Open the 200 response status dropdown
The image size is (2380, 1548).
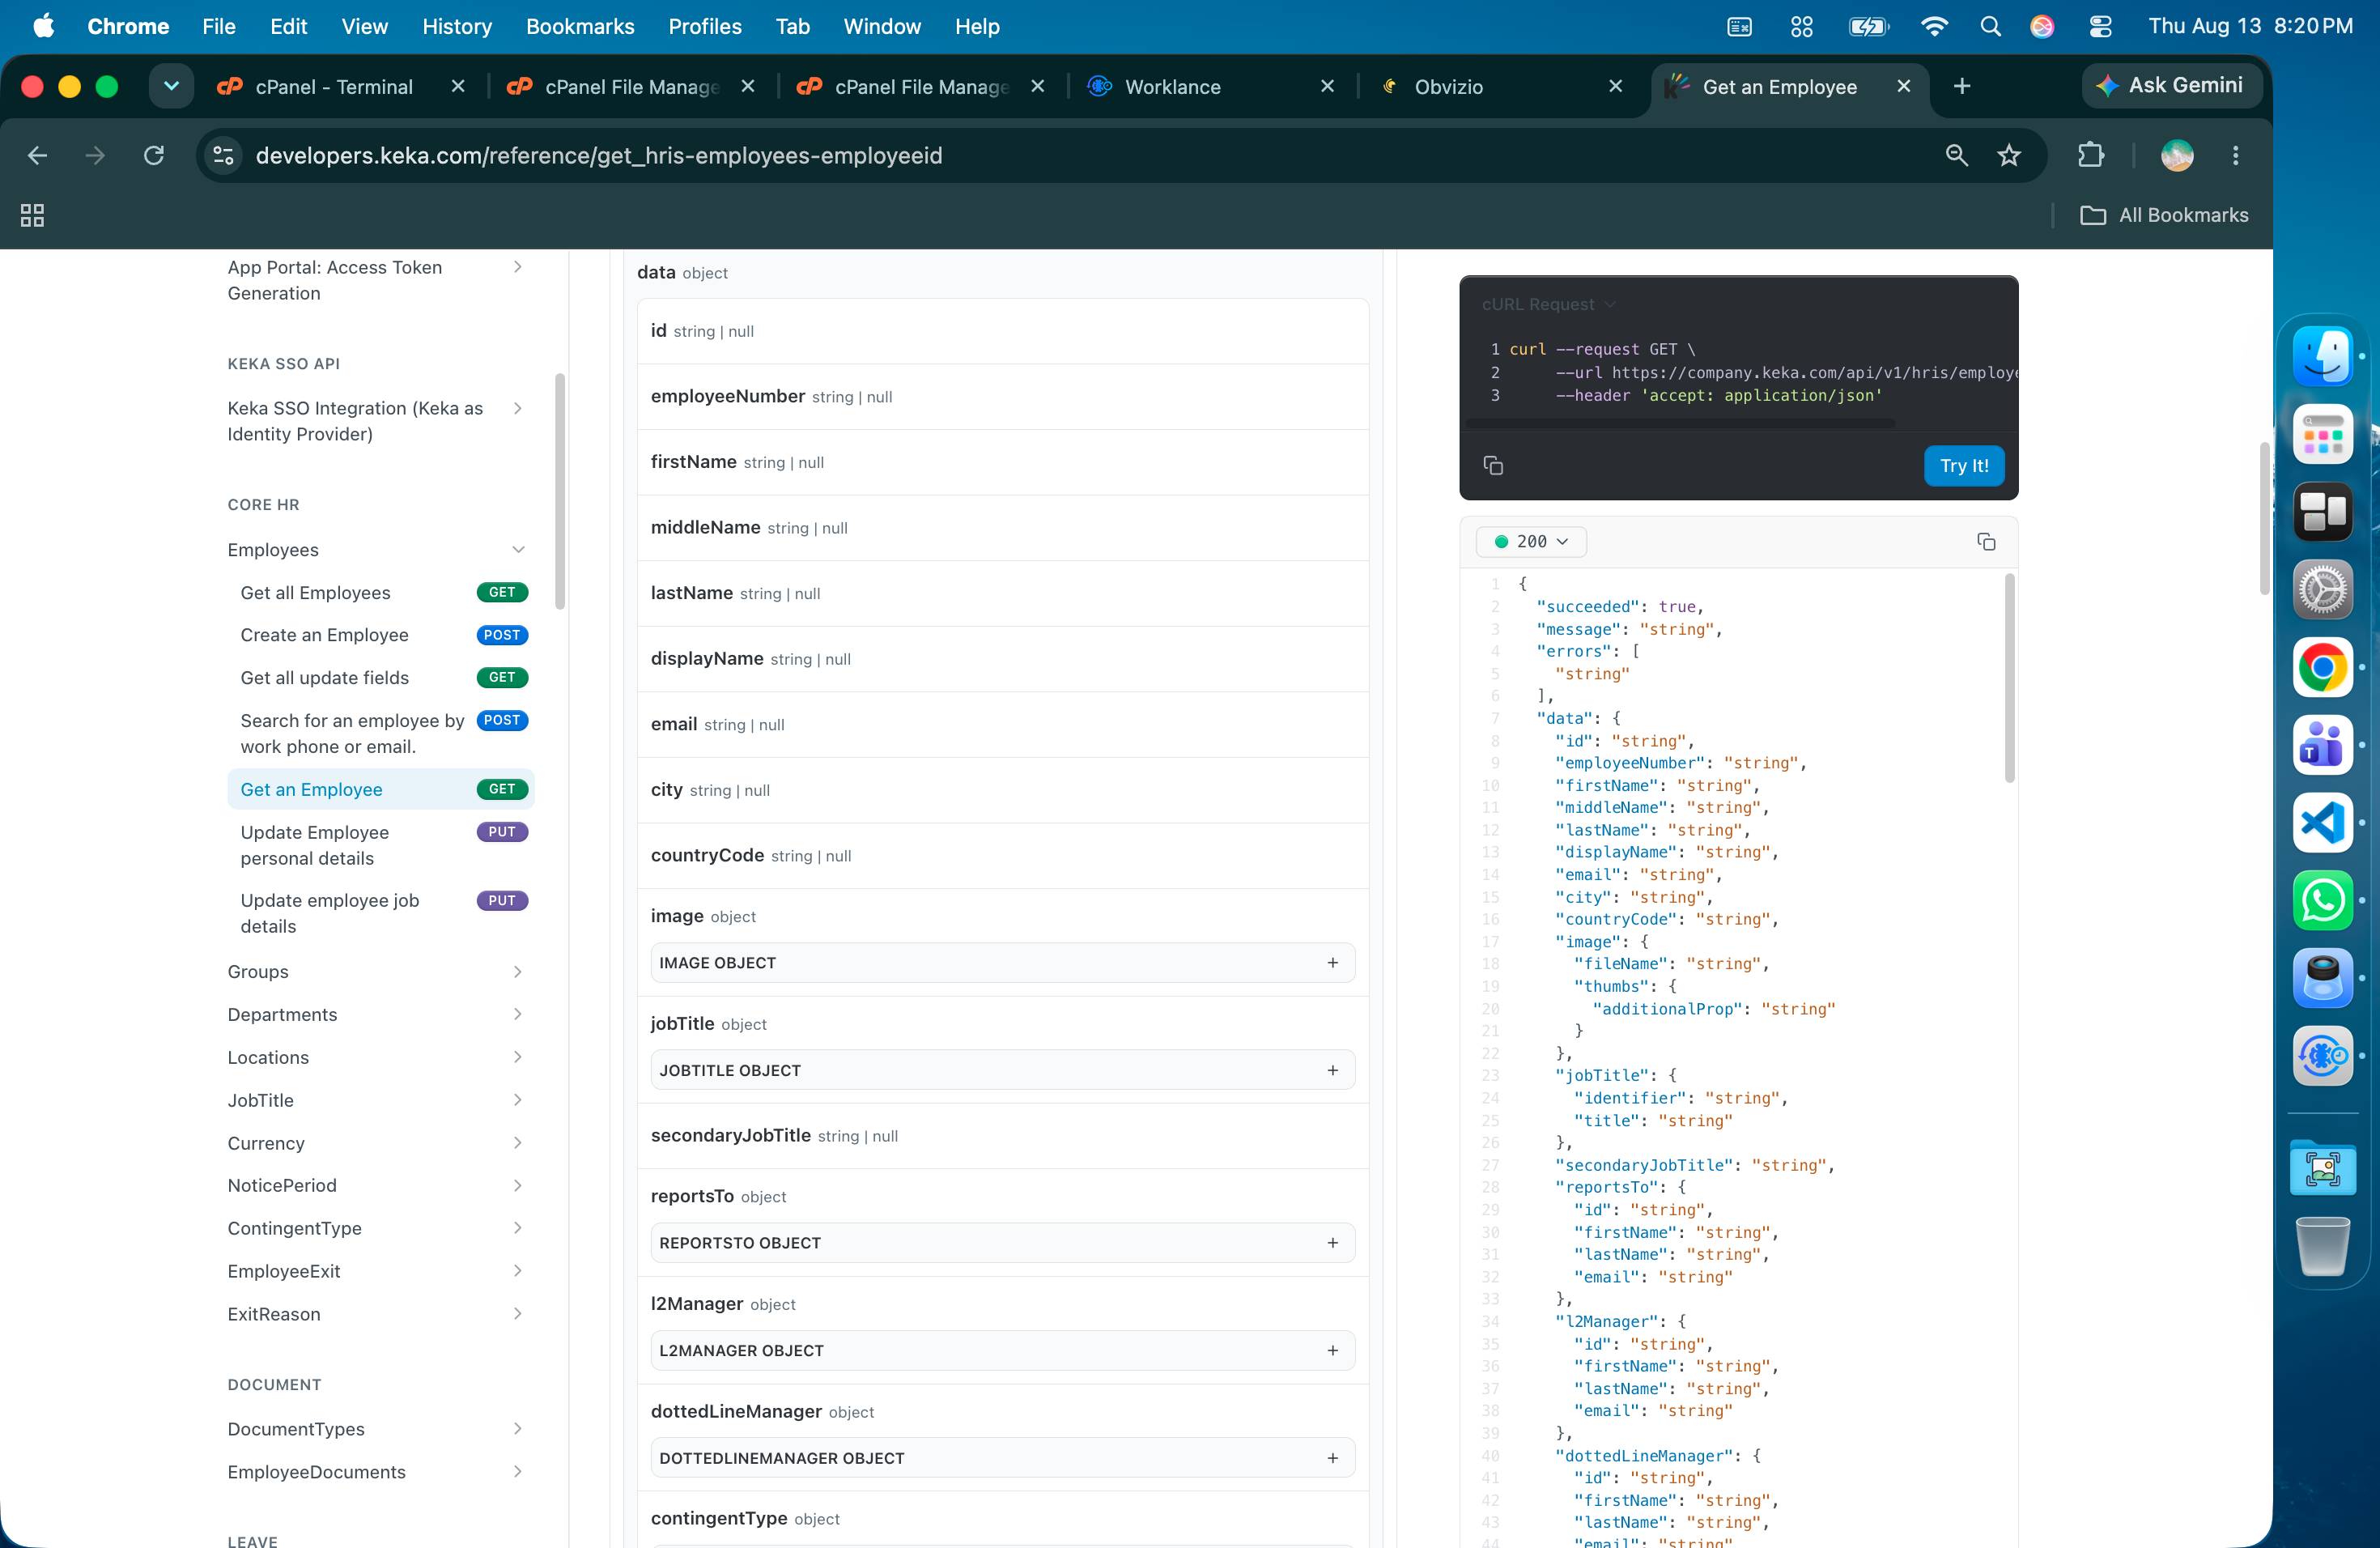coord(1531,541)
